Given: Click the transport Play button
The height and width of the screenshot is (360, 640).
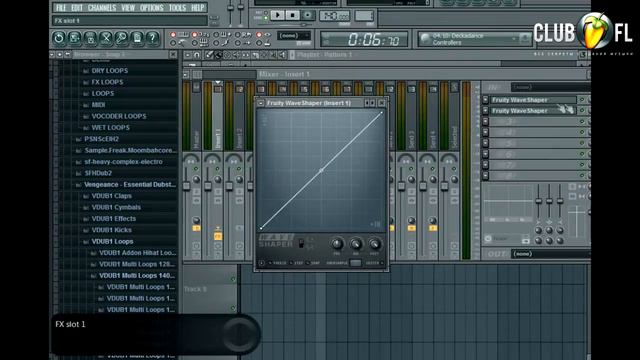Looking at the screenshot, I should (278, 16).
